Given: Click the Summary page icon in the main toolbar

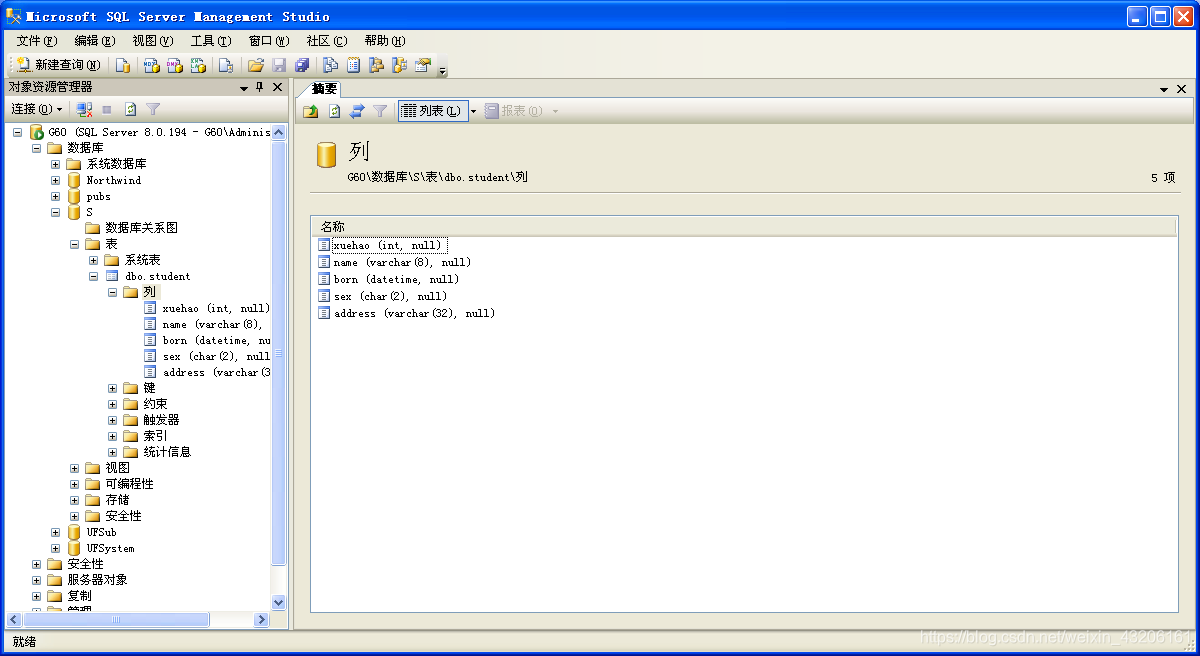Looking at the screenshot, I should 354,65.
